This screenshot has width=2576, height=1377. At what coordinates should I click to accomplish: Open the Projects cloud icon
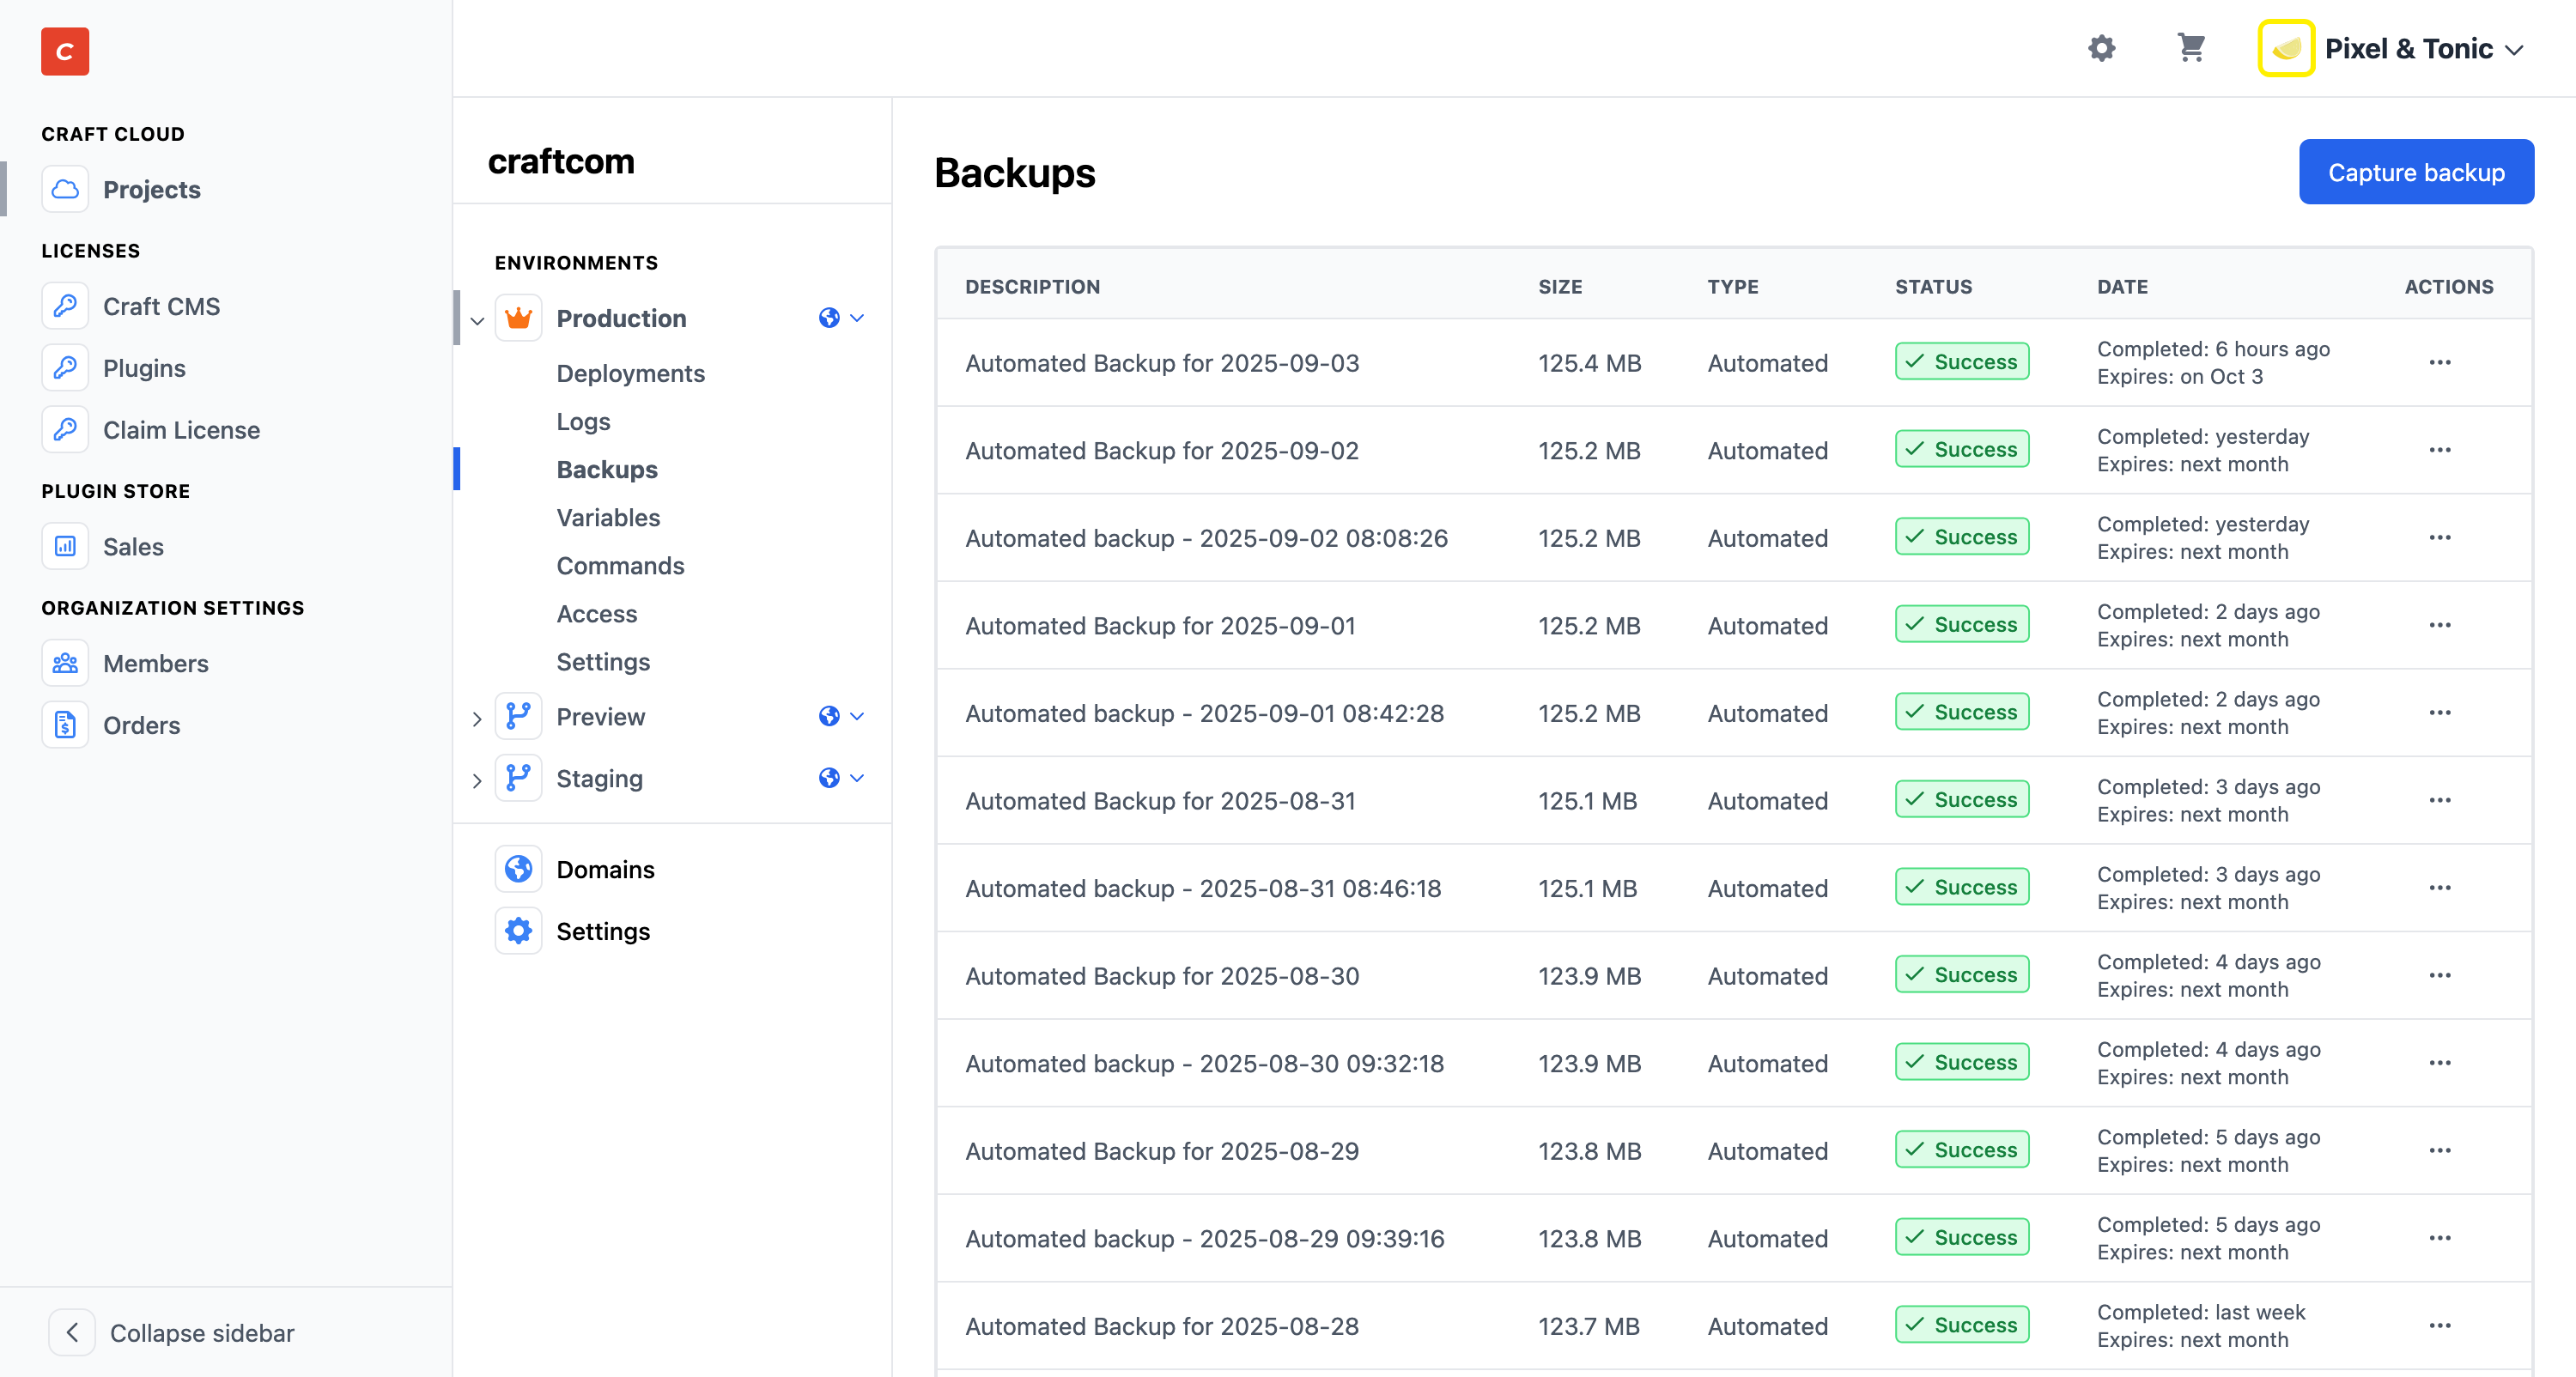tap(64, 189)
